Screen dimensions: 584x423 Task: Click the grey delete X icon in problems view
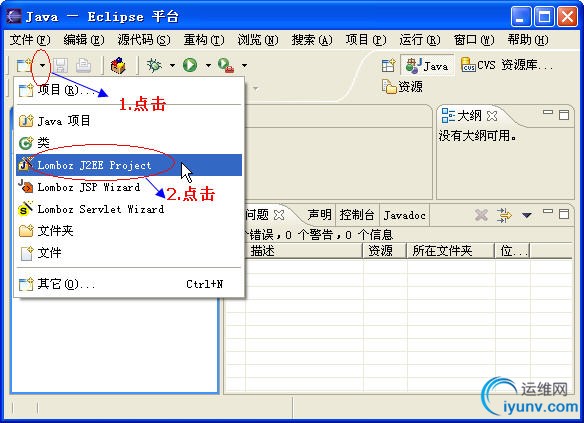tap(481, 215)
